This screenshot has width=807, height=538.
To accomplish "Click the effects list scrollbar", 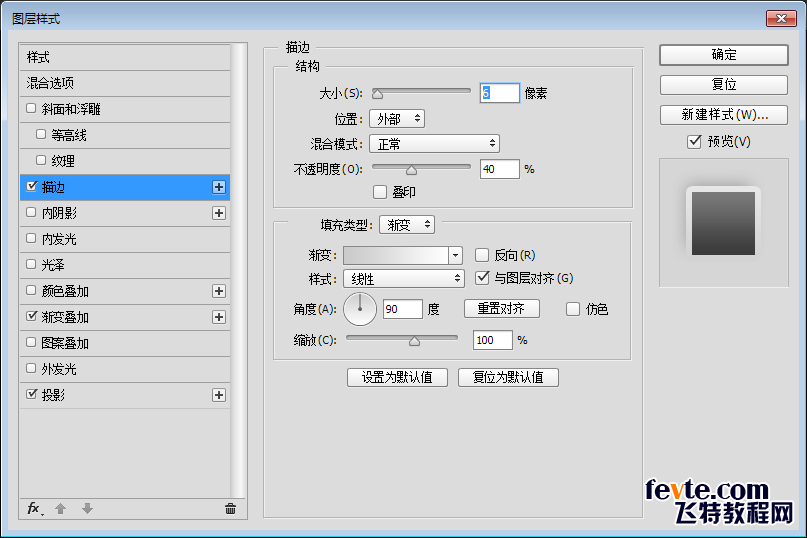I will point(238,270).
